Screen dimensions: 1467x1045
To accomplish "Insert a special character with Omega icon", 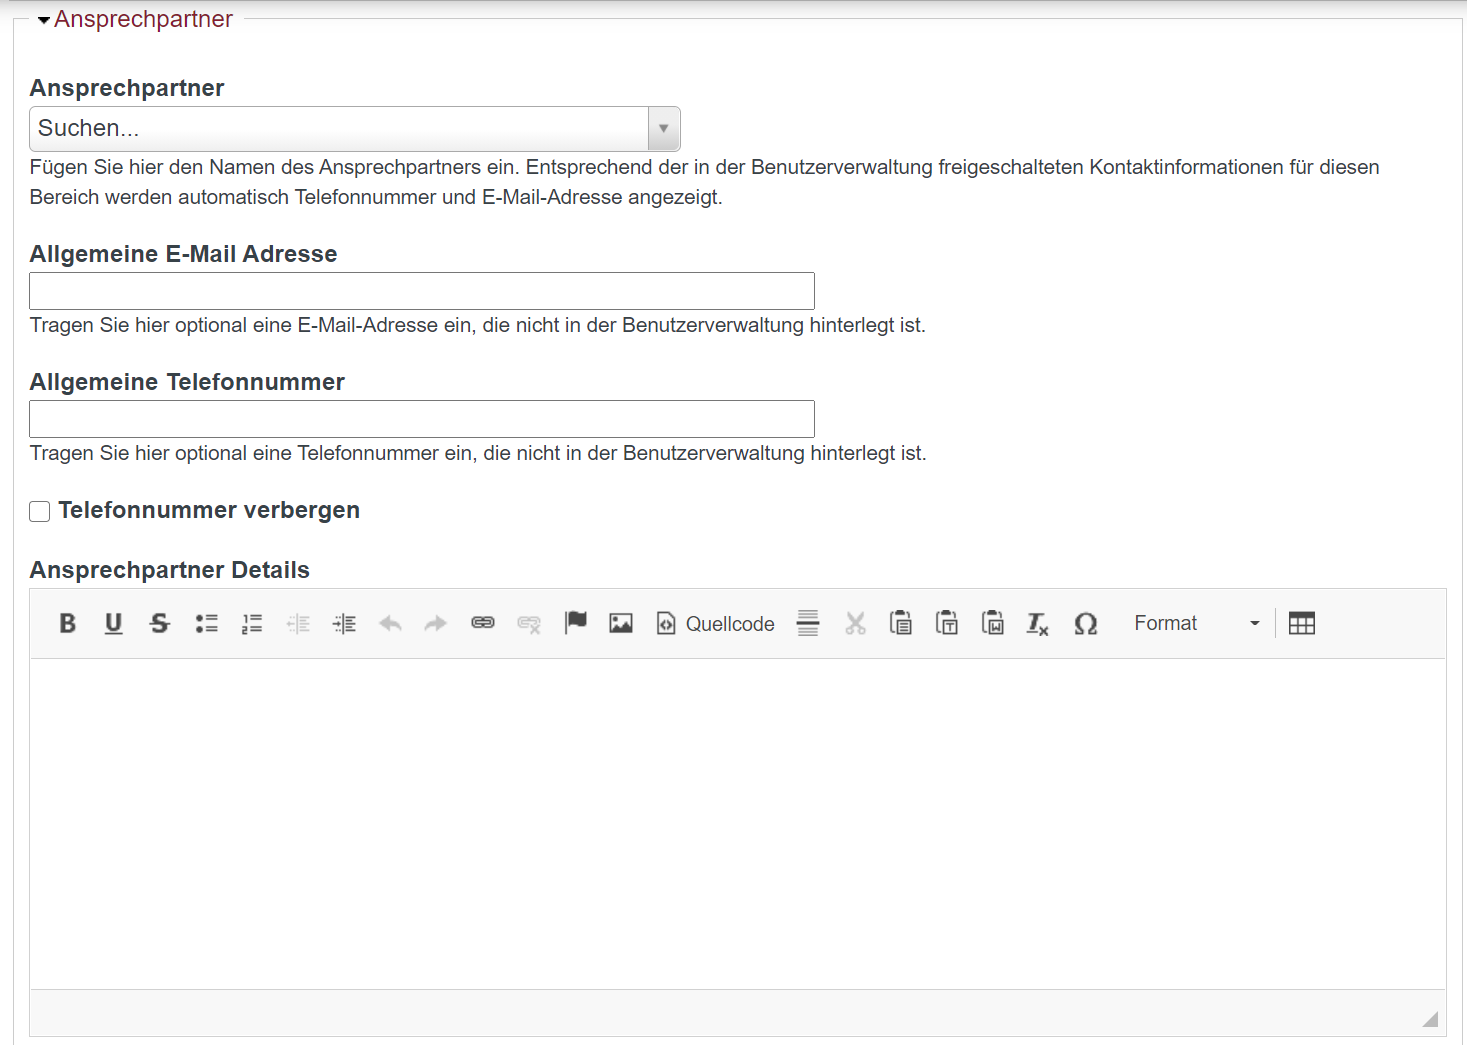I will 1085,624.
